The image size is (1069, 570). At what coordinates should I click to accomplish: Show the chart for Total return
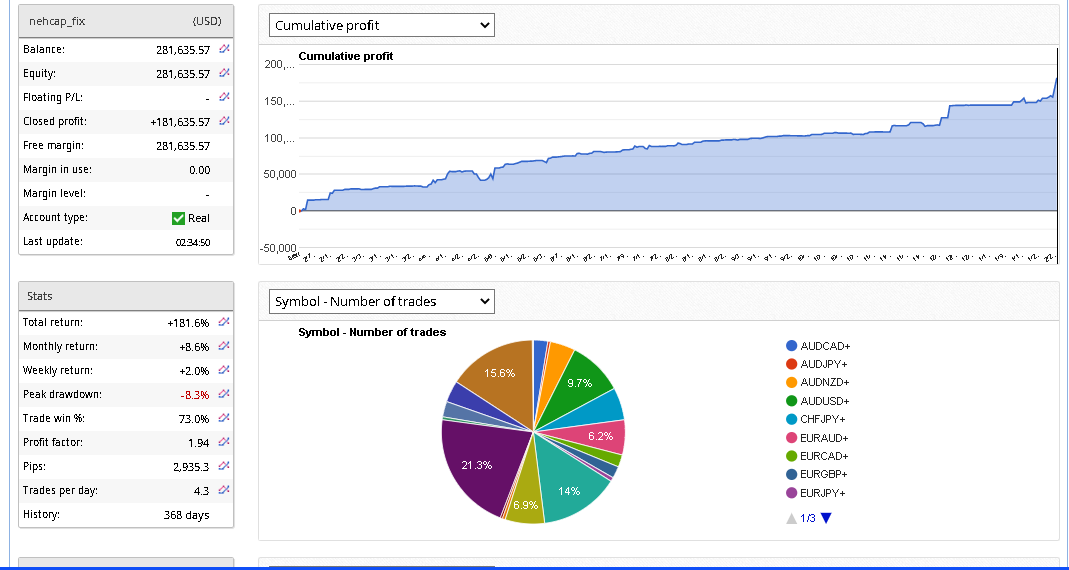[x=225, y=322]
